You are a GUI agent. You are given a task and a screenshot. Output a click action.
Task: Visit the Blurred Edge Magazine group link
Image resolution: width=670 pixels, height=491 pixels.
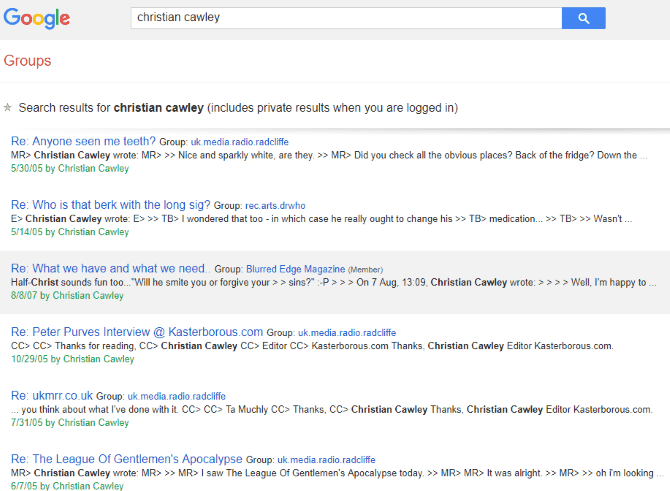pos(296,269)
